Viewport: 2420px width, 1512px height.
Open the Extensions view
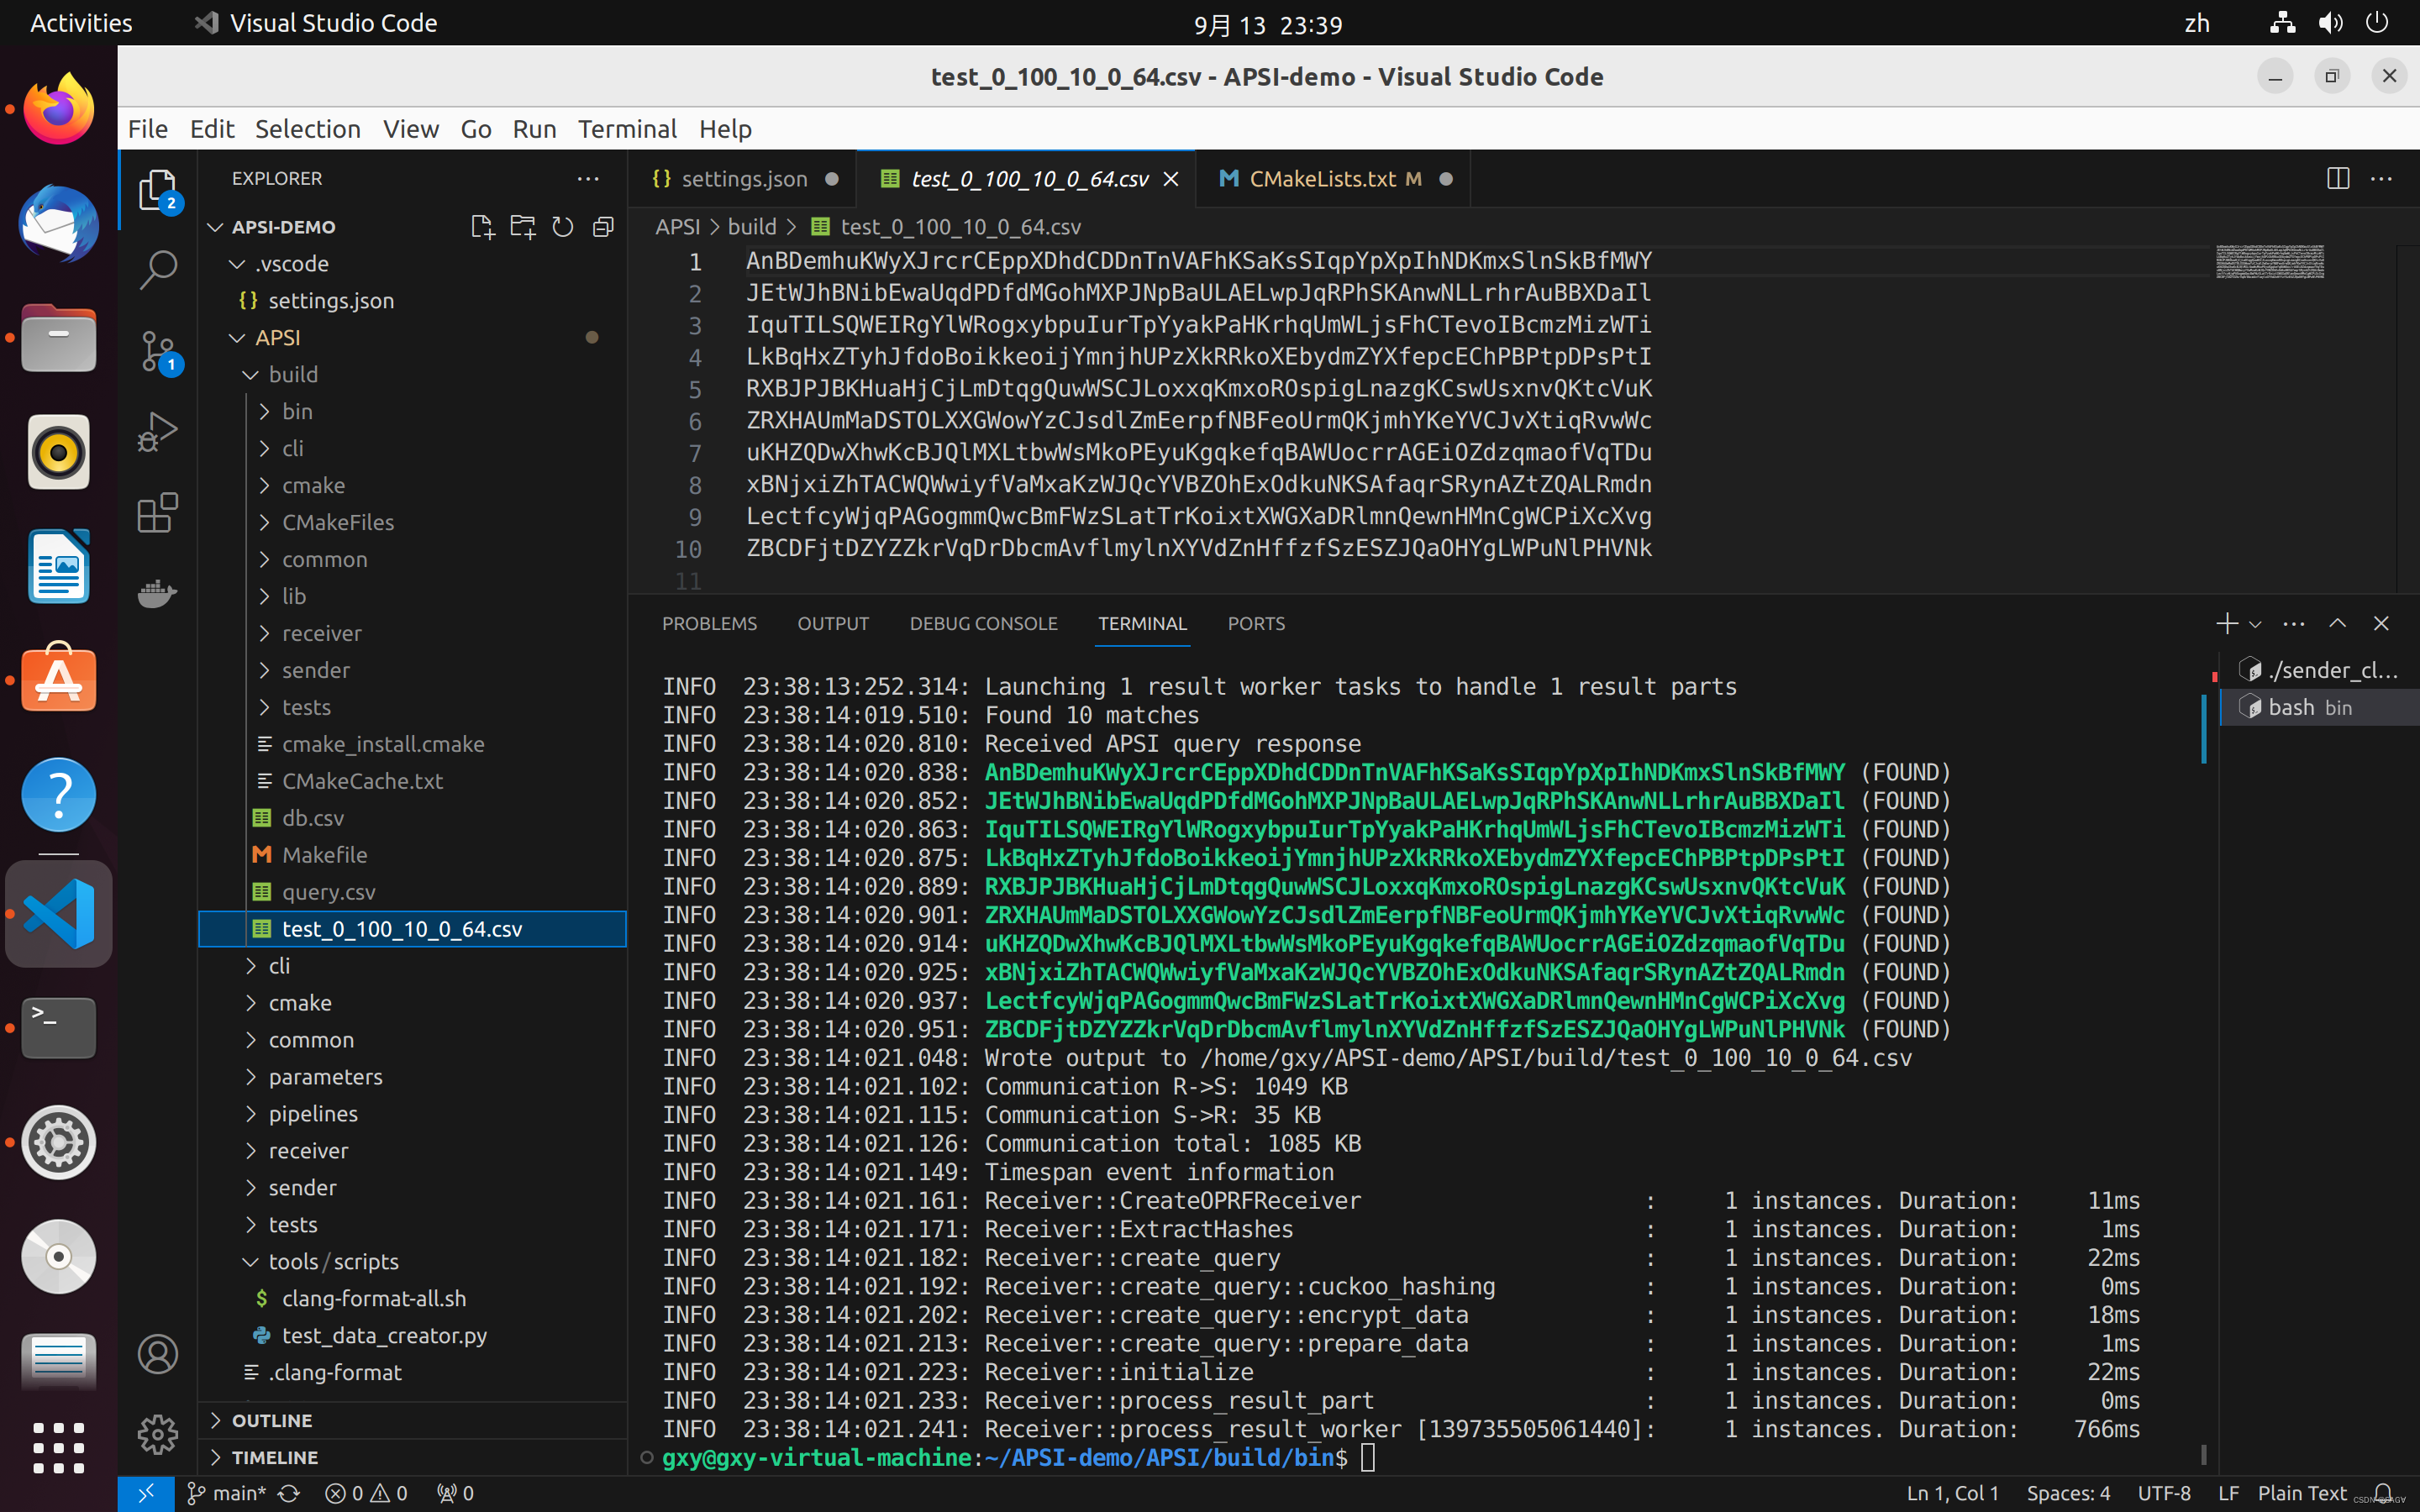point(157,513)
